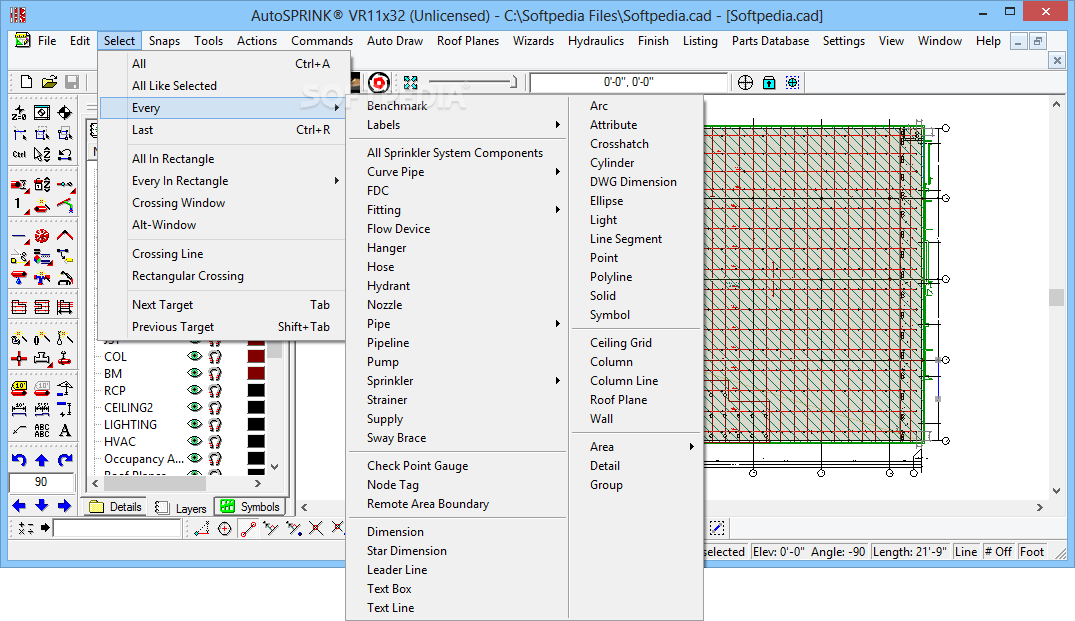Image resolution: width=1075 pixels, height=621 pixels.
Task: Toggle the '# Off' grid status indicator
Action: click(998, 552)
